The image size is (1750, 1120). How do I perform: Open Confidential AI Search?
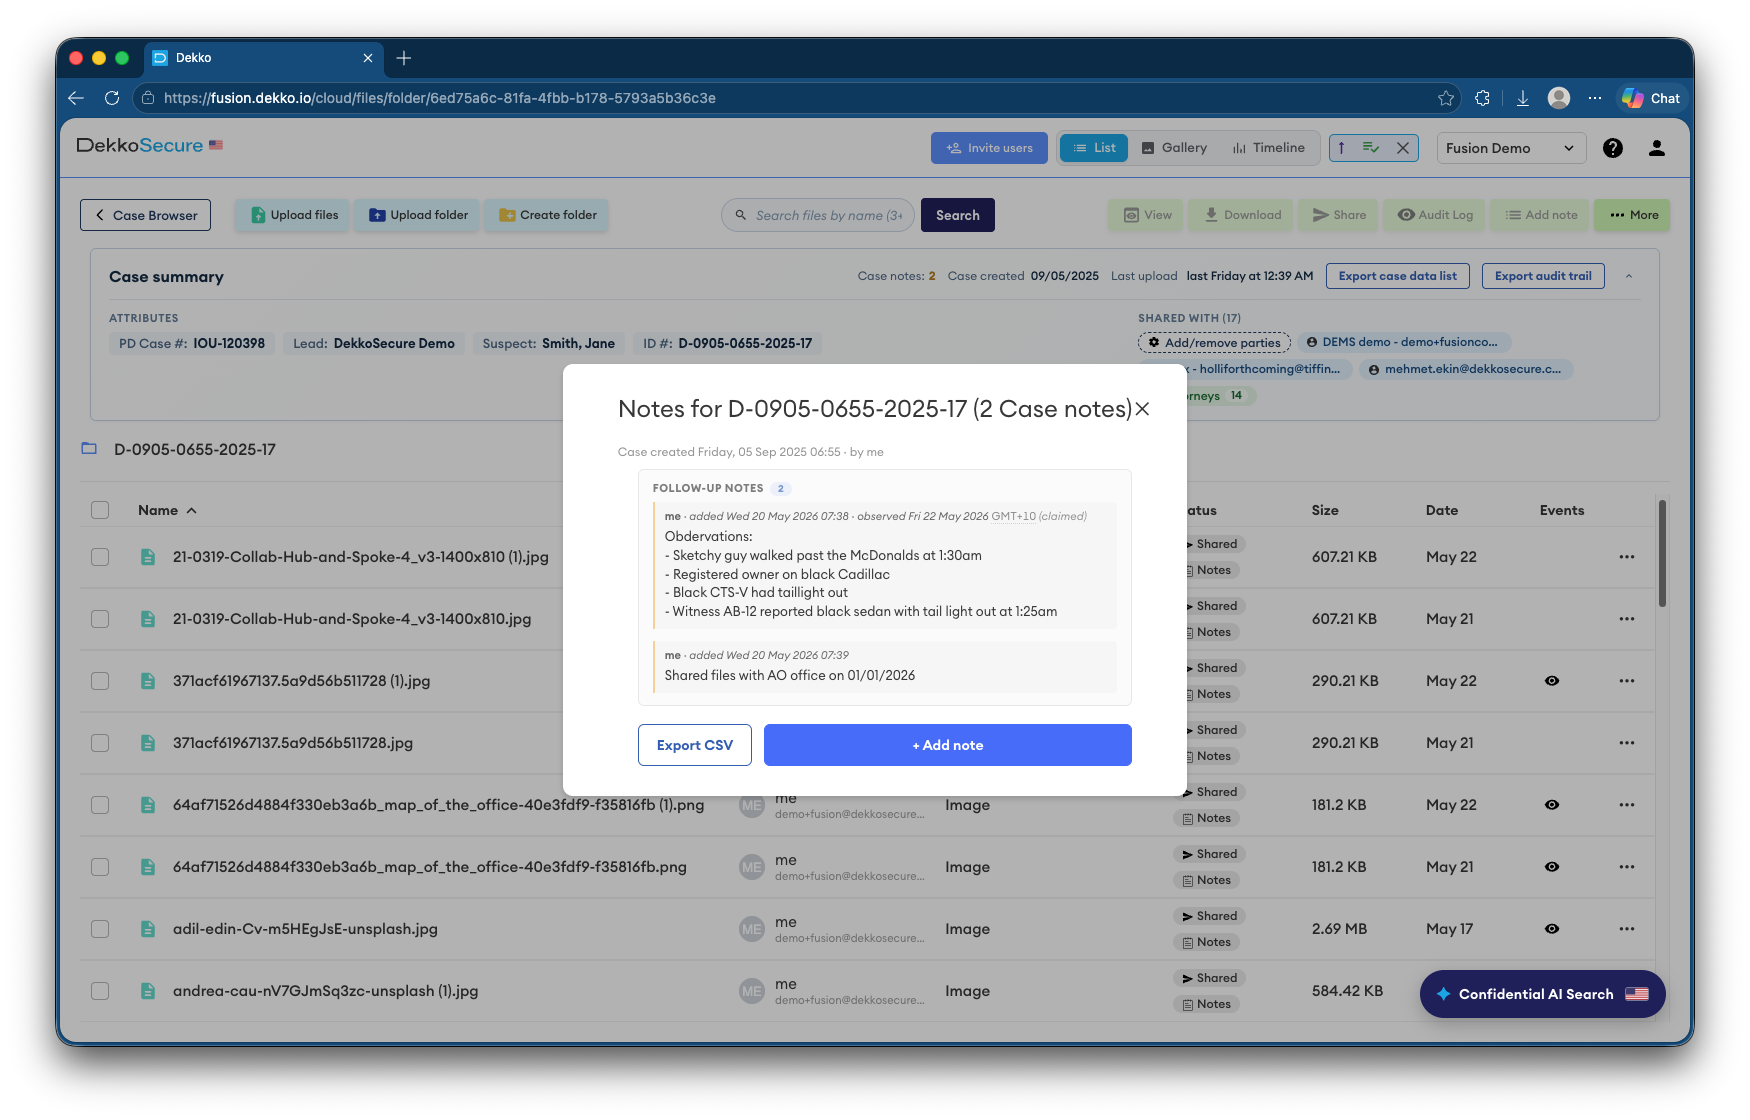[1543, 994]
